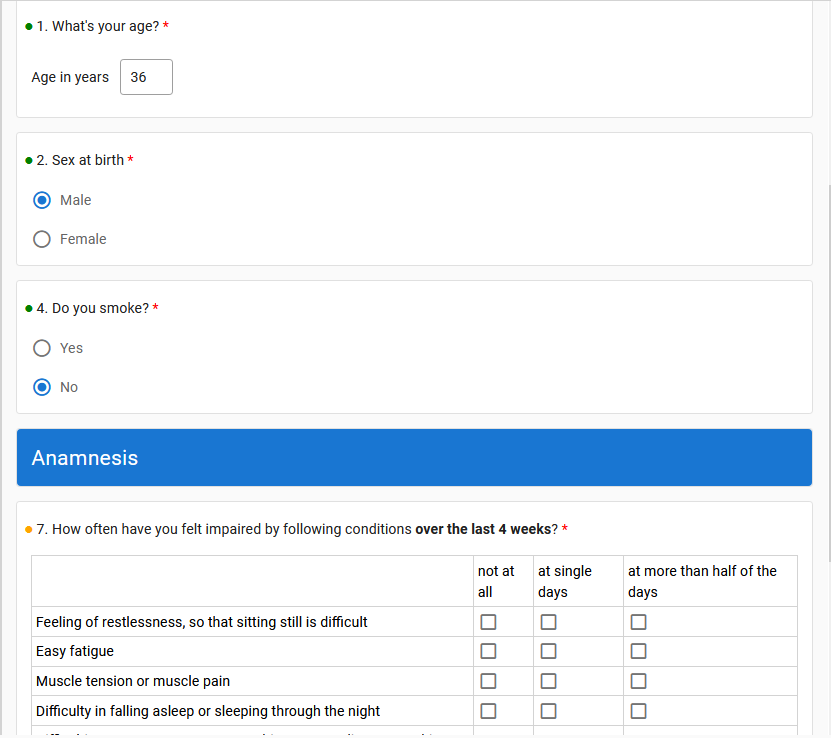The image size is (831, 738).
Task: Check 'at single days' for restlessness
Action: point(548,621)
